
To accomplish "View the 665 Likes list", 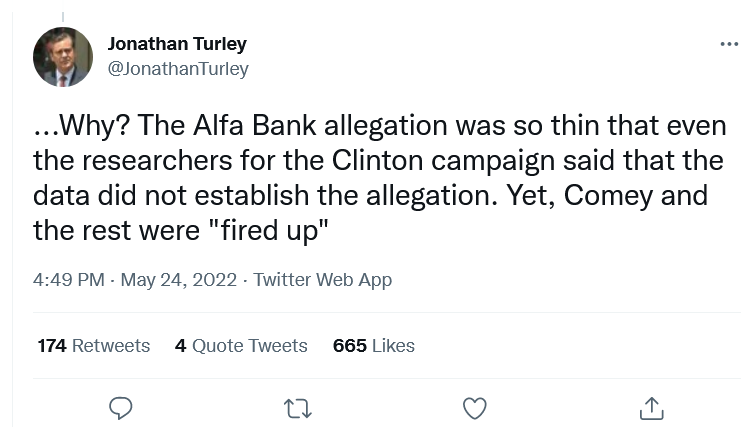I will tap(374, 346).
